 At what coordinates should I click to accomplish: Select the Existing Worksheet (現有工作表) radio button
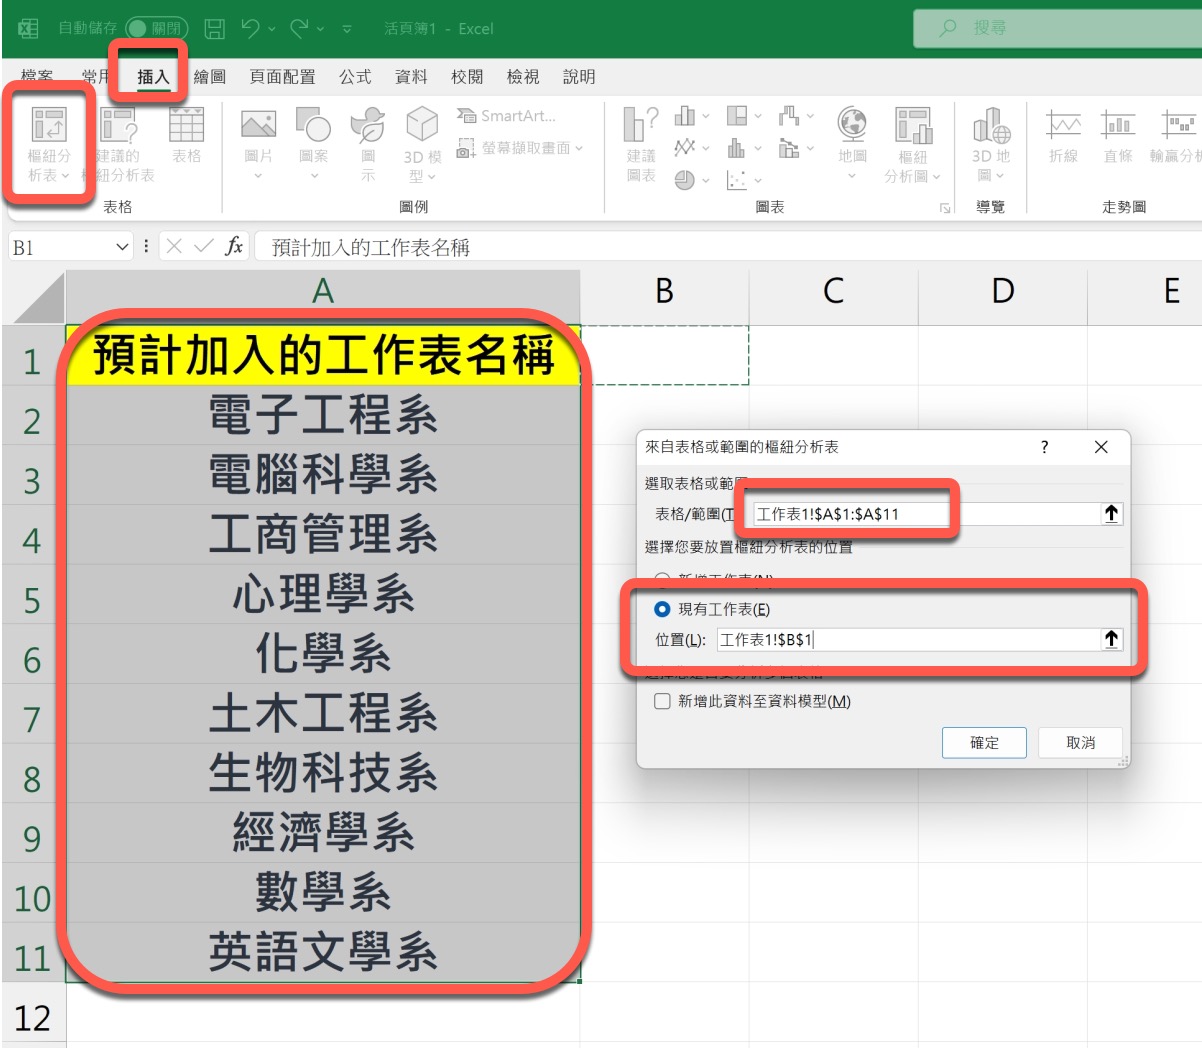click(662, 609)
